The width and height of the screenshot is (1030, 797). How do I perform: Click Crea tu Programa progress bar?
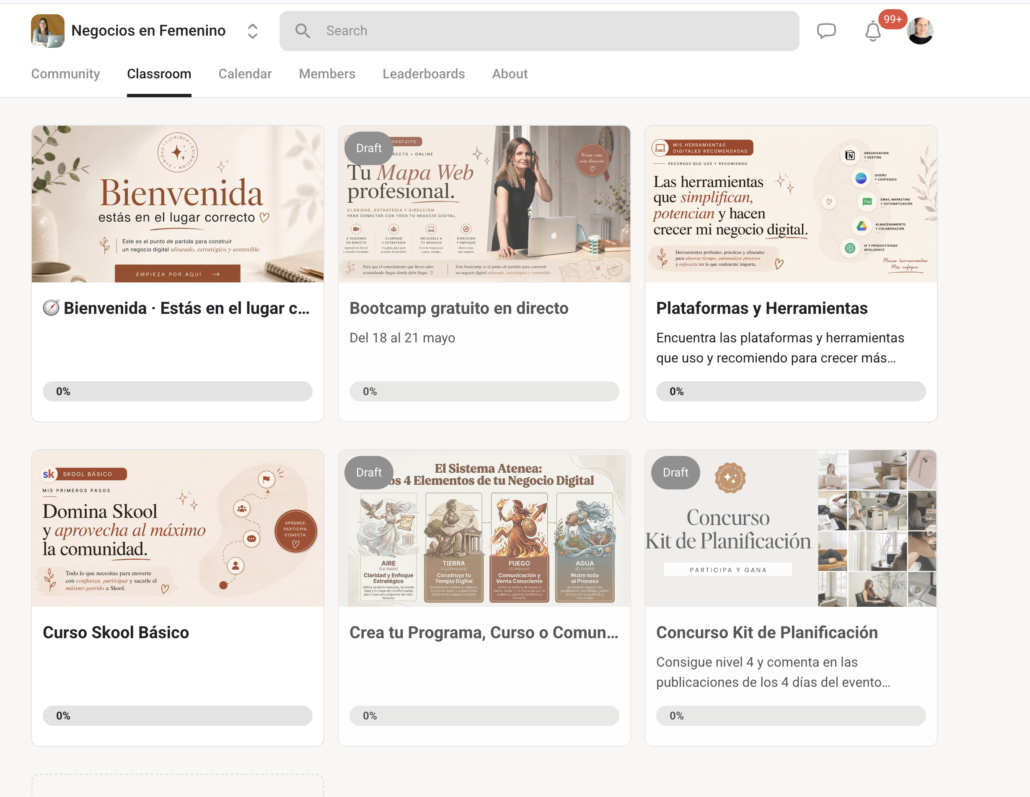[x=484, y=716]
